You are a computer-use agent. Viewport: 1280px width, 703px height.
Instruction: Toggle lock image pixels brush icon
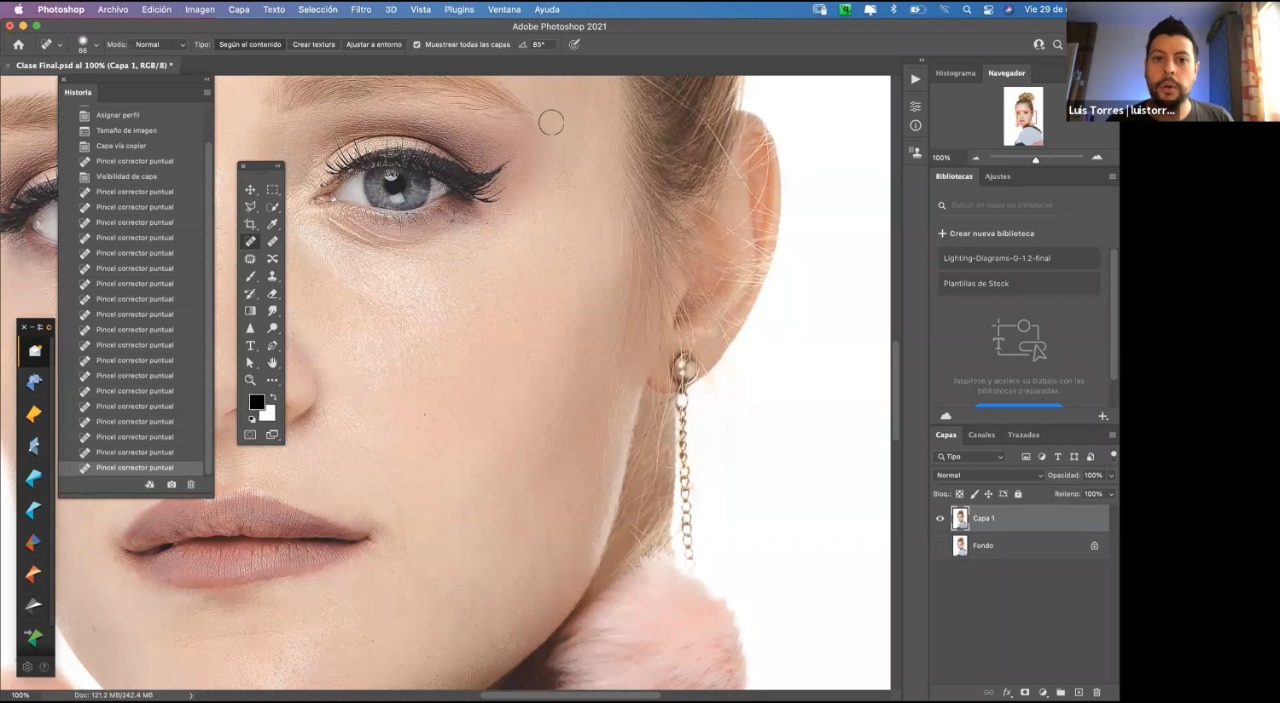point(974,494)
